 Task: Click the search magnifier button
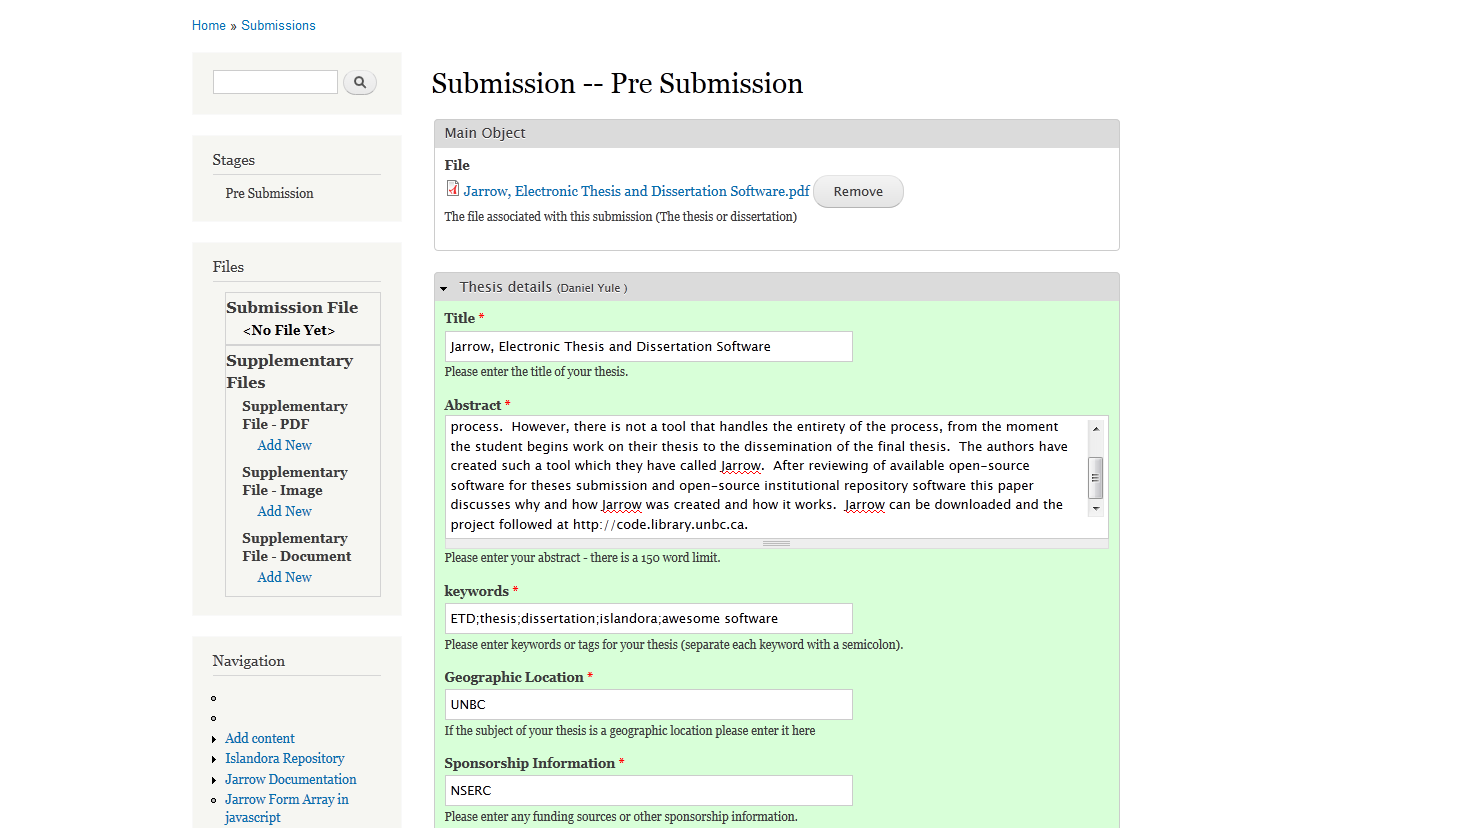pos(360,82)
